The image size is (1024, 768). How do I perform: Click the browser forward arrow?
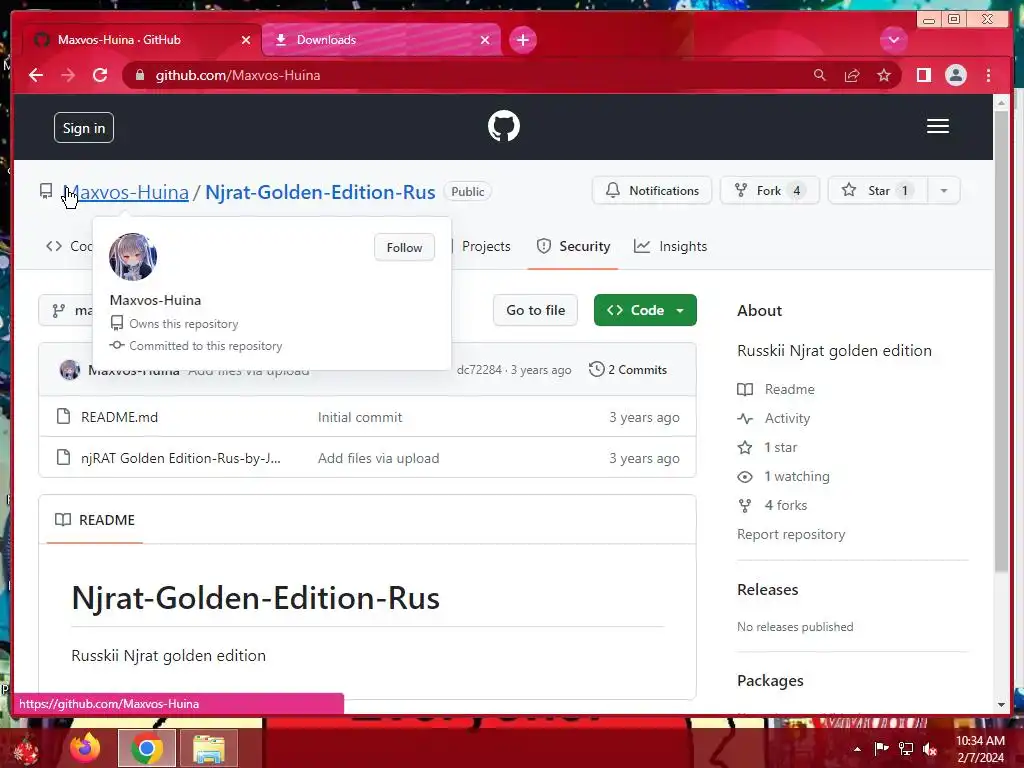click(68, 75)
